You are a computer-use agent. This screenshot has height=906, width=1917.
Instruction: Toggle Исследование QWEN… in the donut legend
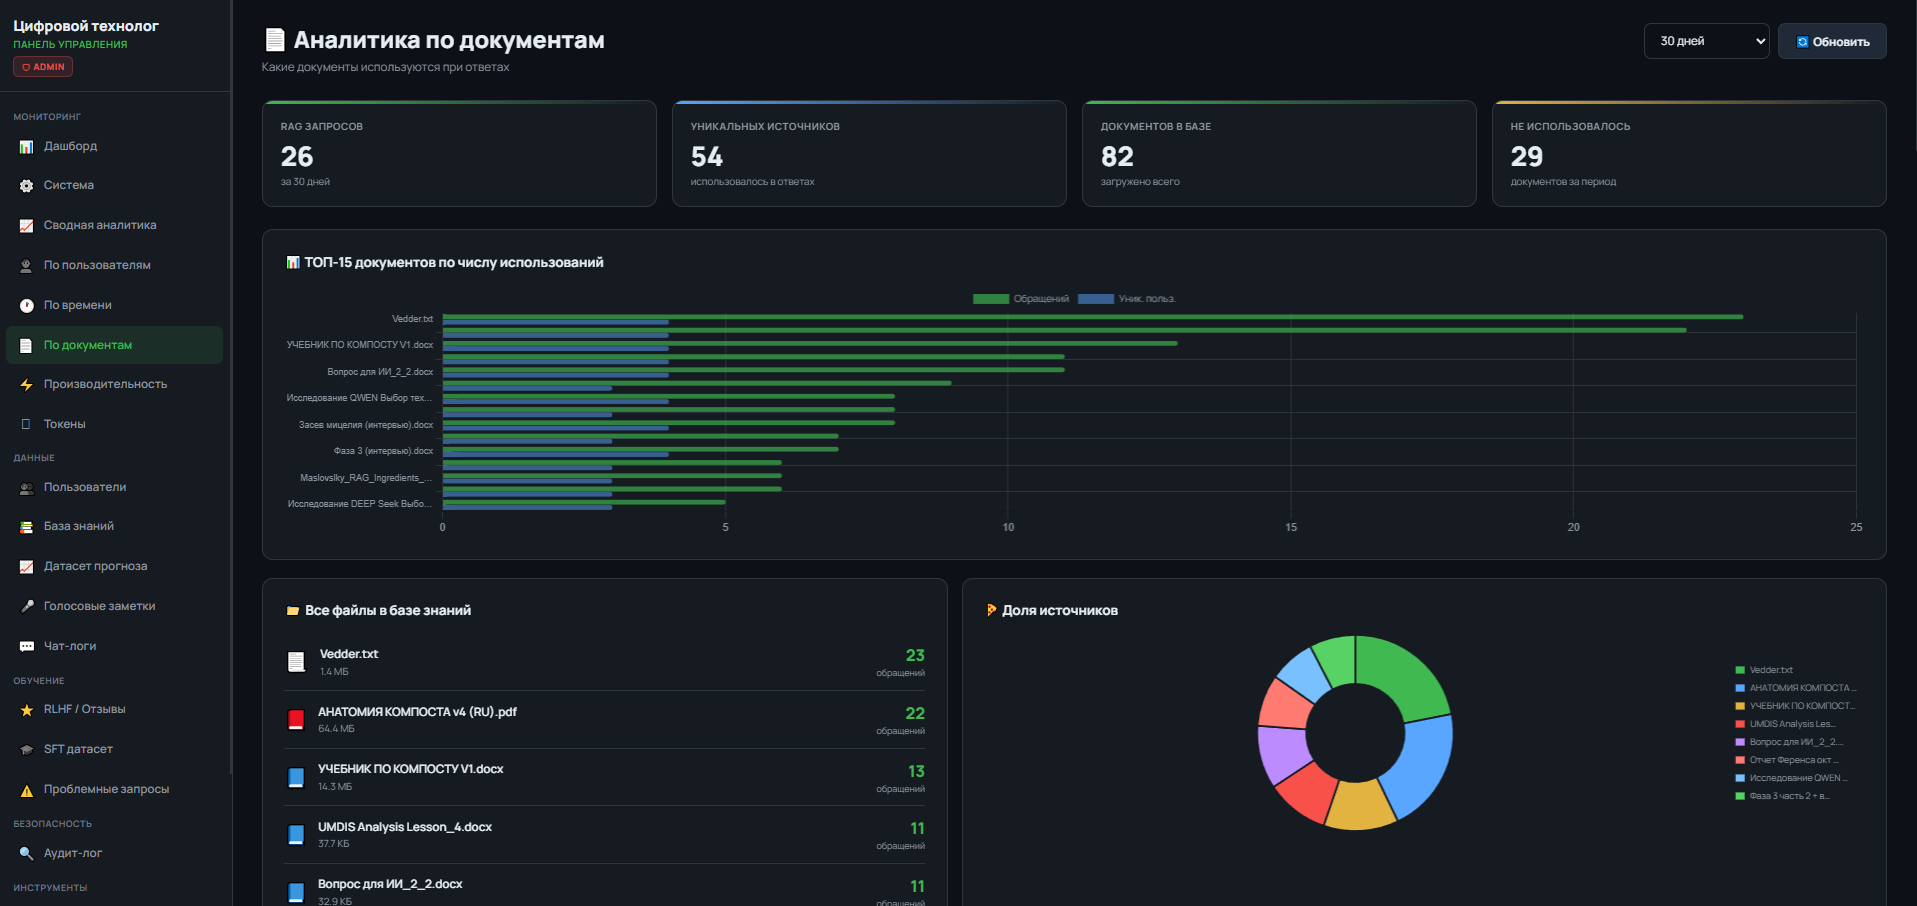pyautogui.click(x=1792, y=778)
